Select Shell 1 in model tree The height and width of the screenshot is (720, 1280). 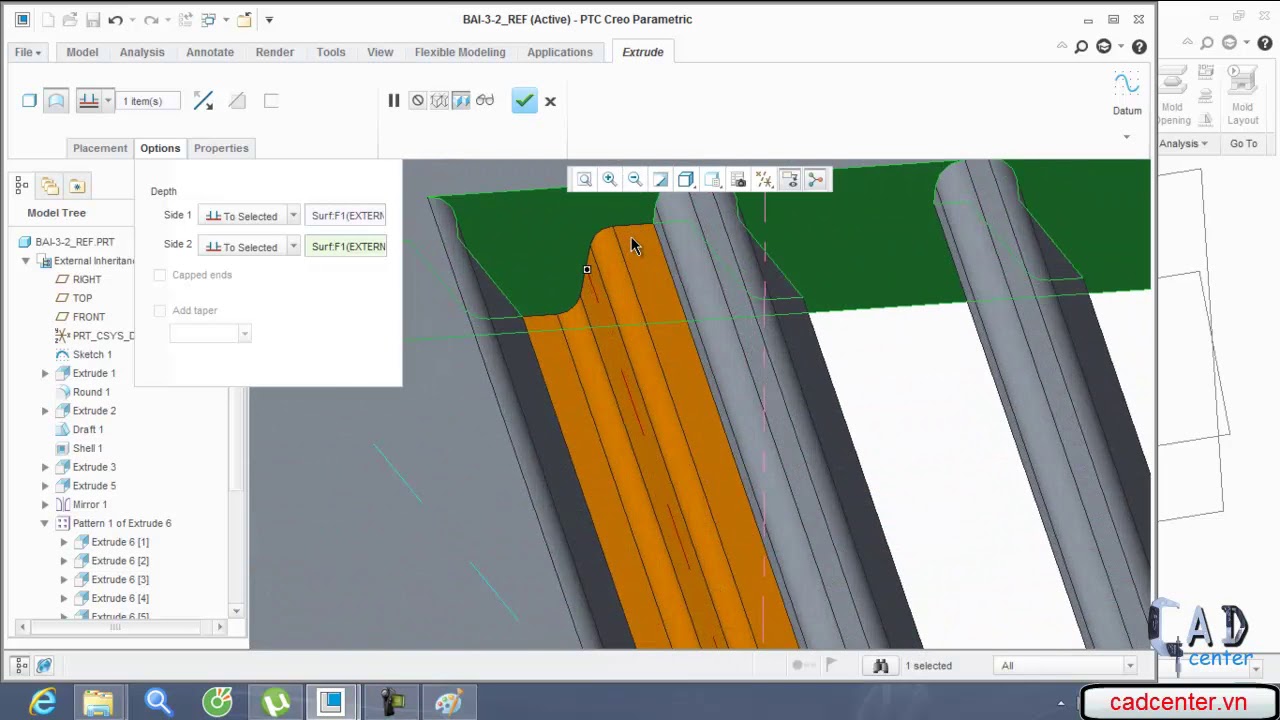pos(87,449)
